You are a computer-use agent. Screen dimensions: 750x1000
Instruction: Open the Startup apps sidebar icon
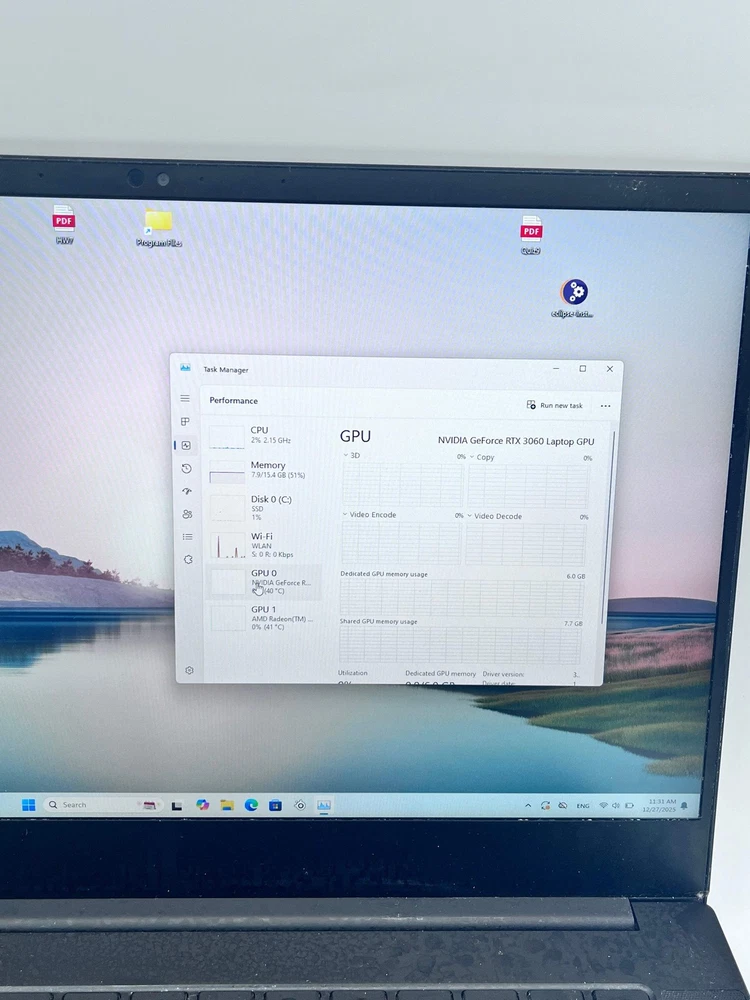tap(186, 491)
